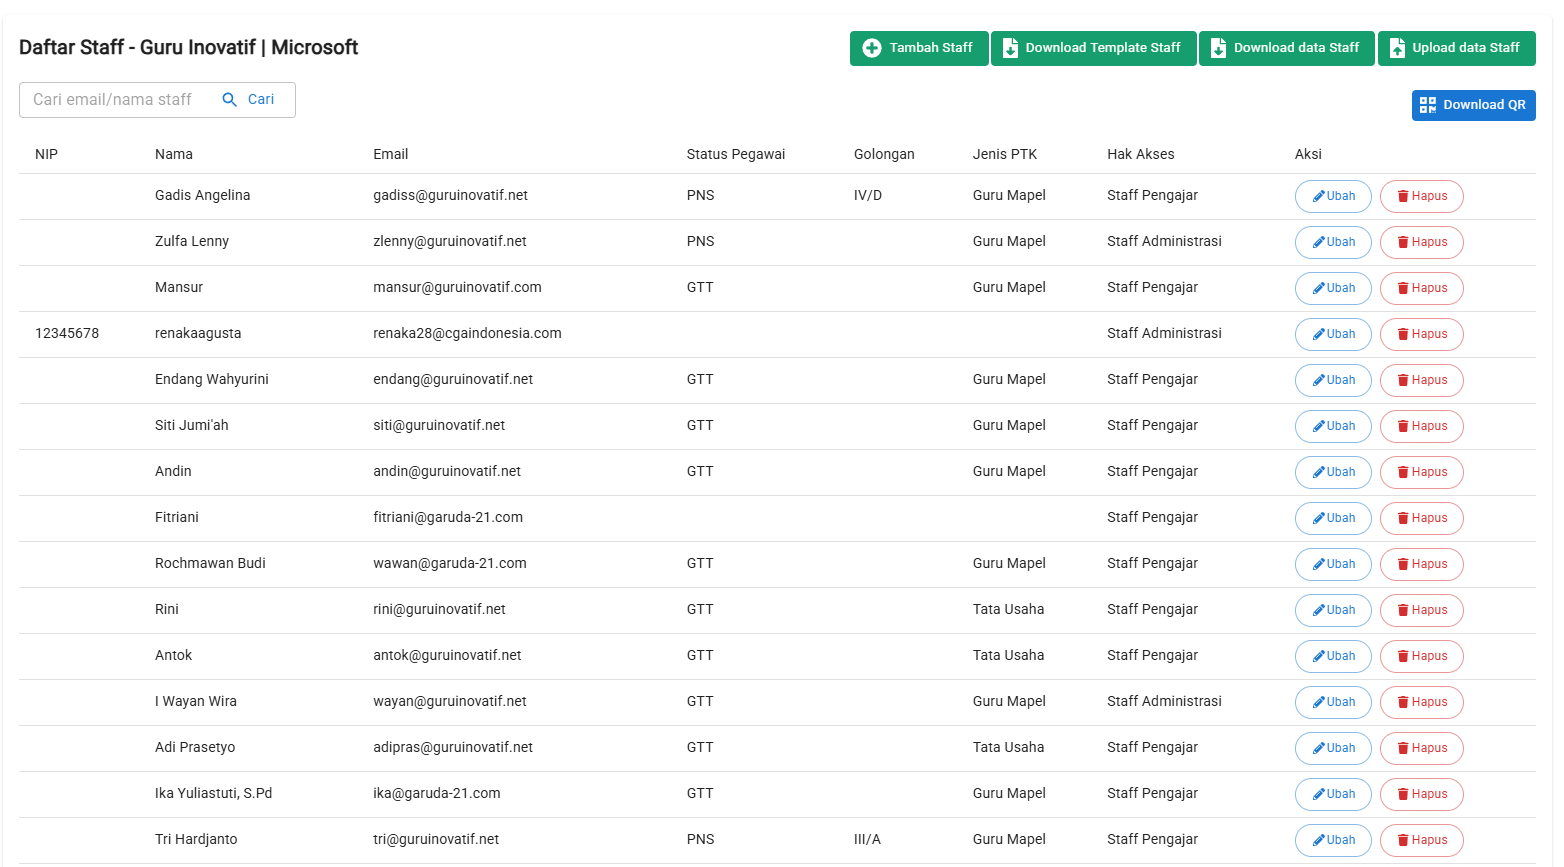Click the pencil icon on Rini's Ubah button

tap(1318, 610)
